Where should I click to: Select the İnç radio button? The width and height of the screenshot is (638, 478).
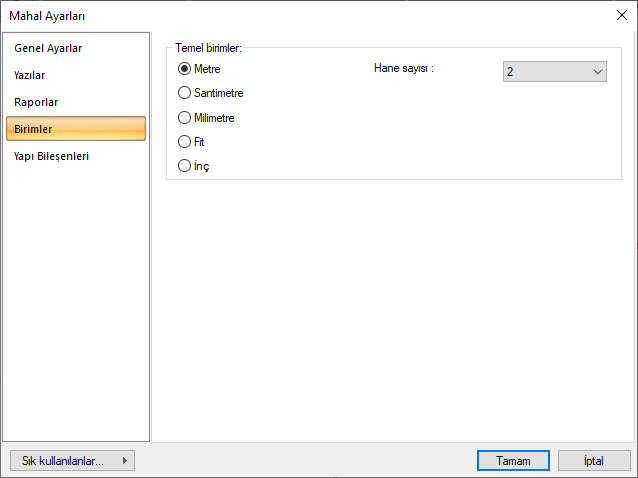click(184, 166)
